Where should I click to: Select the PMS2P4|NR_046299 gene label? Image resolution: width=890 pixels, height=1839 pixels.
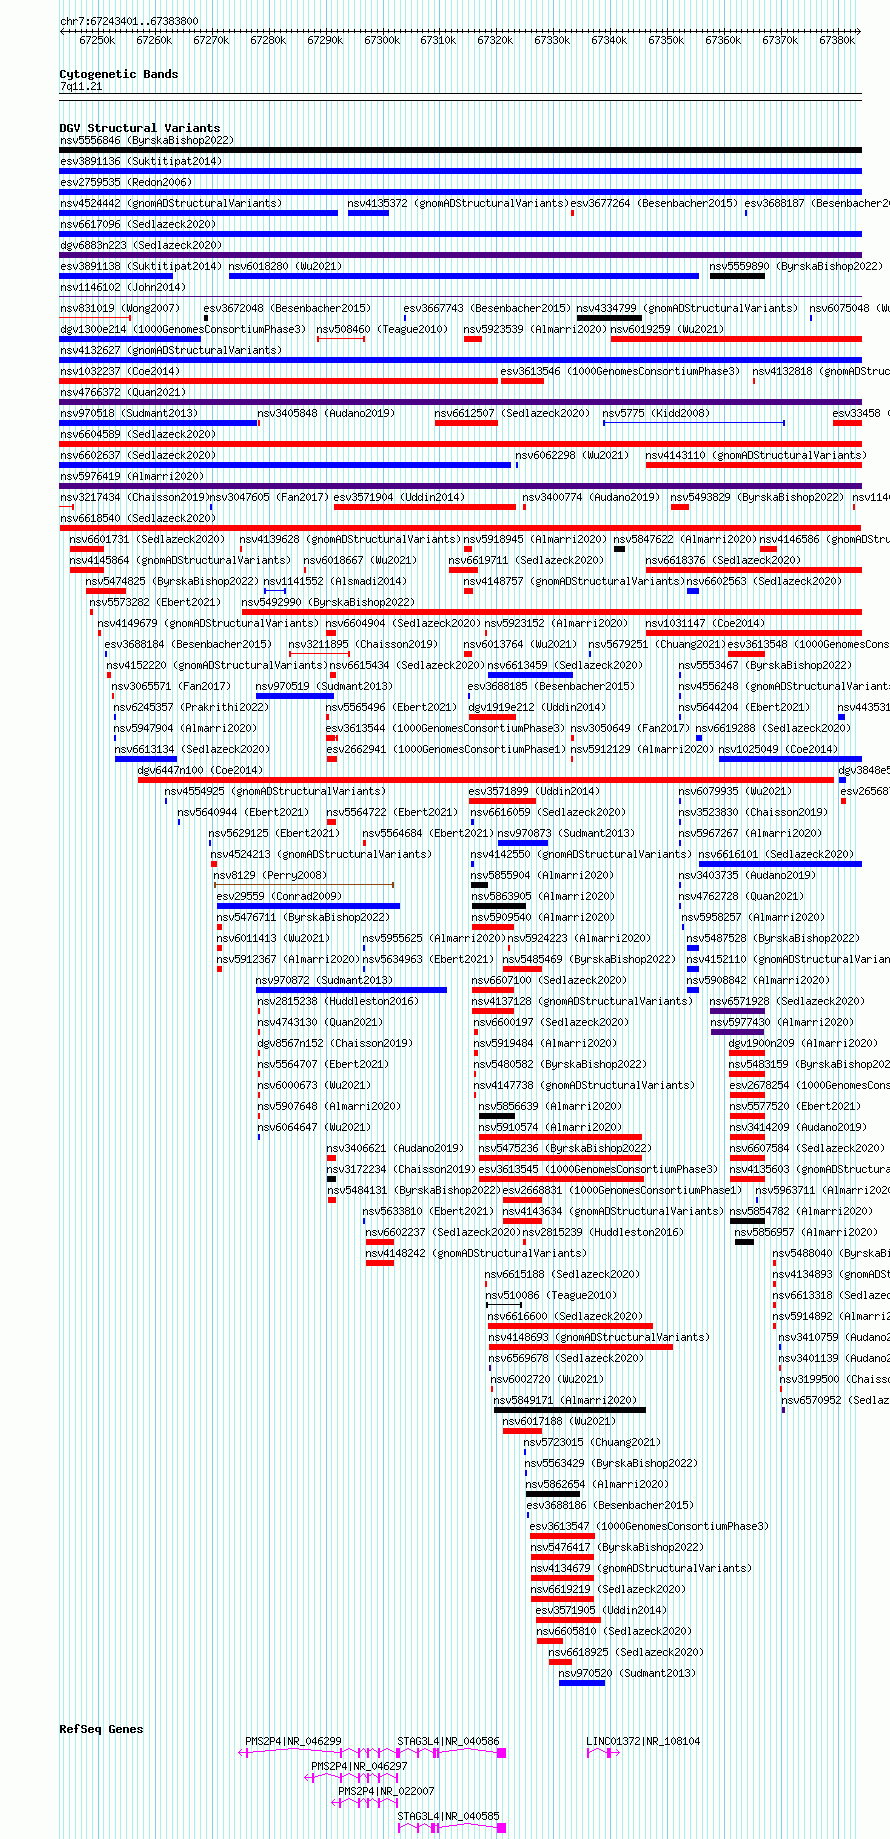click(293, 1741)
